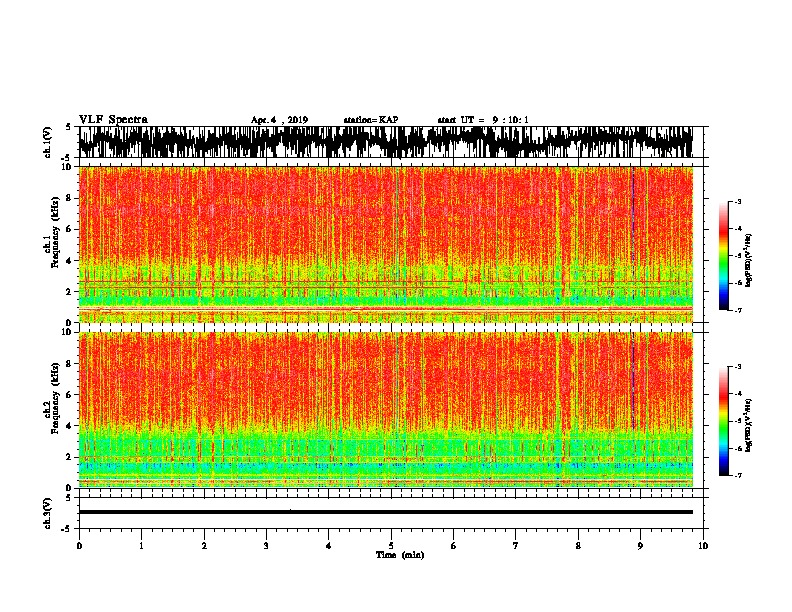Click the time axis tick label "3"
This screenshot has height=612, width=792.
pyautogui.click(x=266, y=546)
